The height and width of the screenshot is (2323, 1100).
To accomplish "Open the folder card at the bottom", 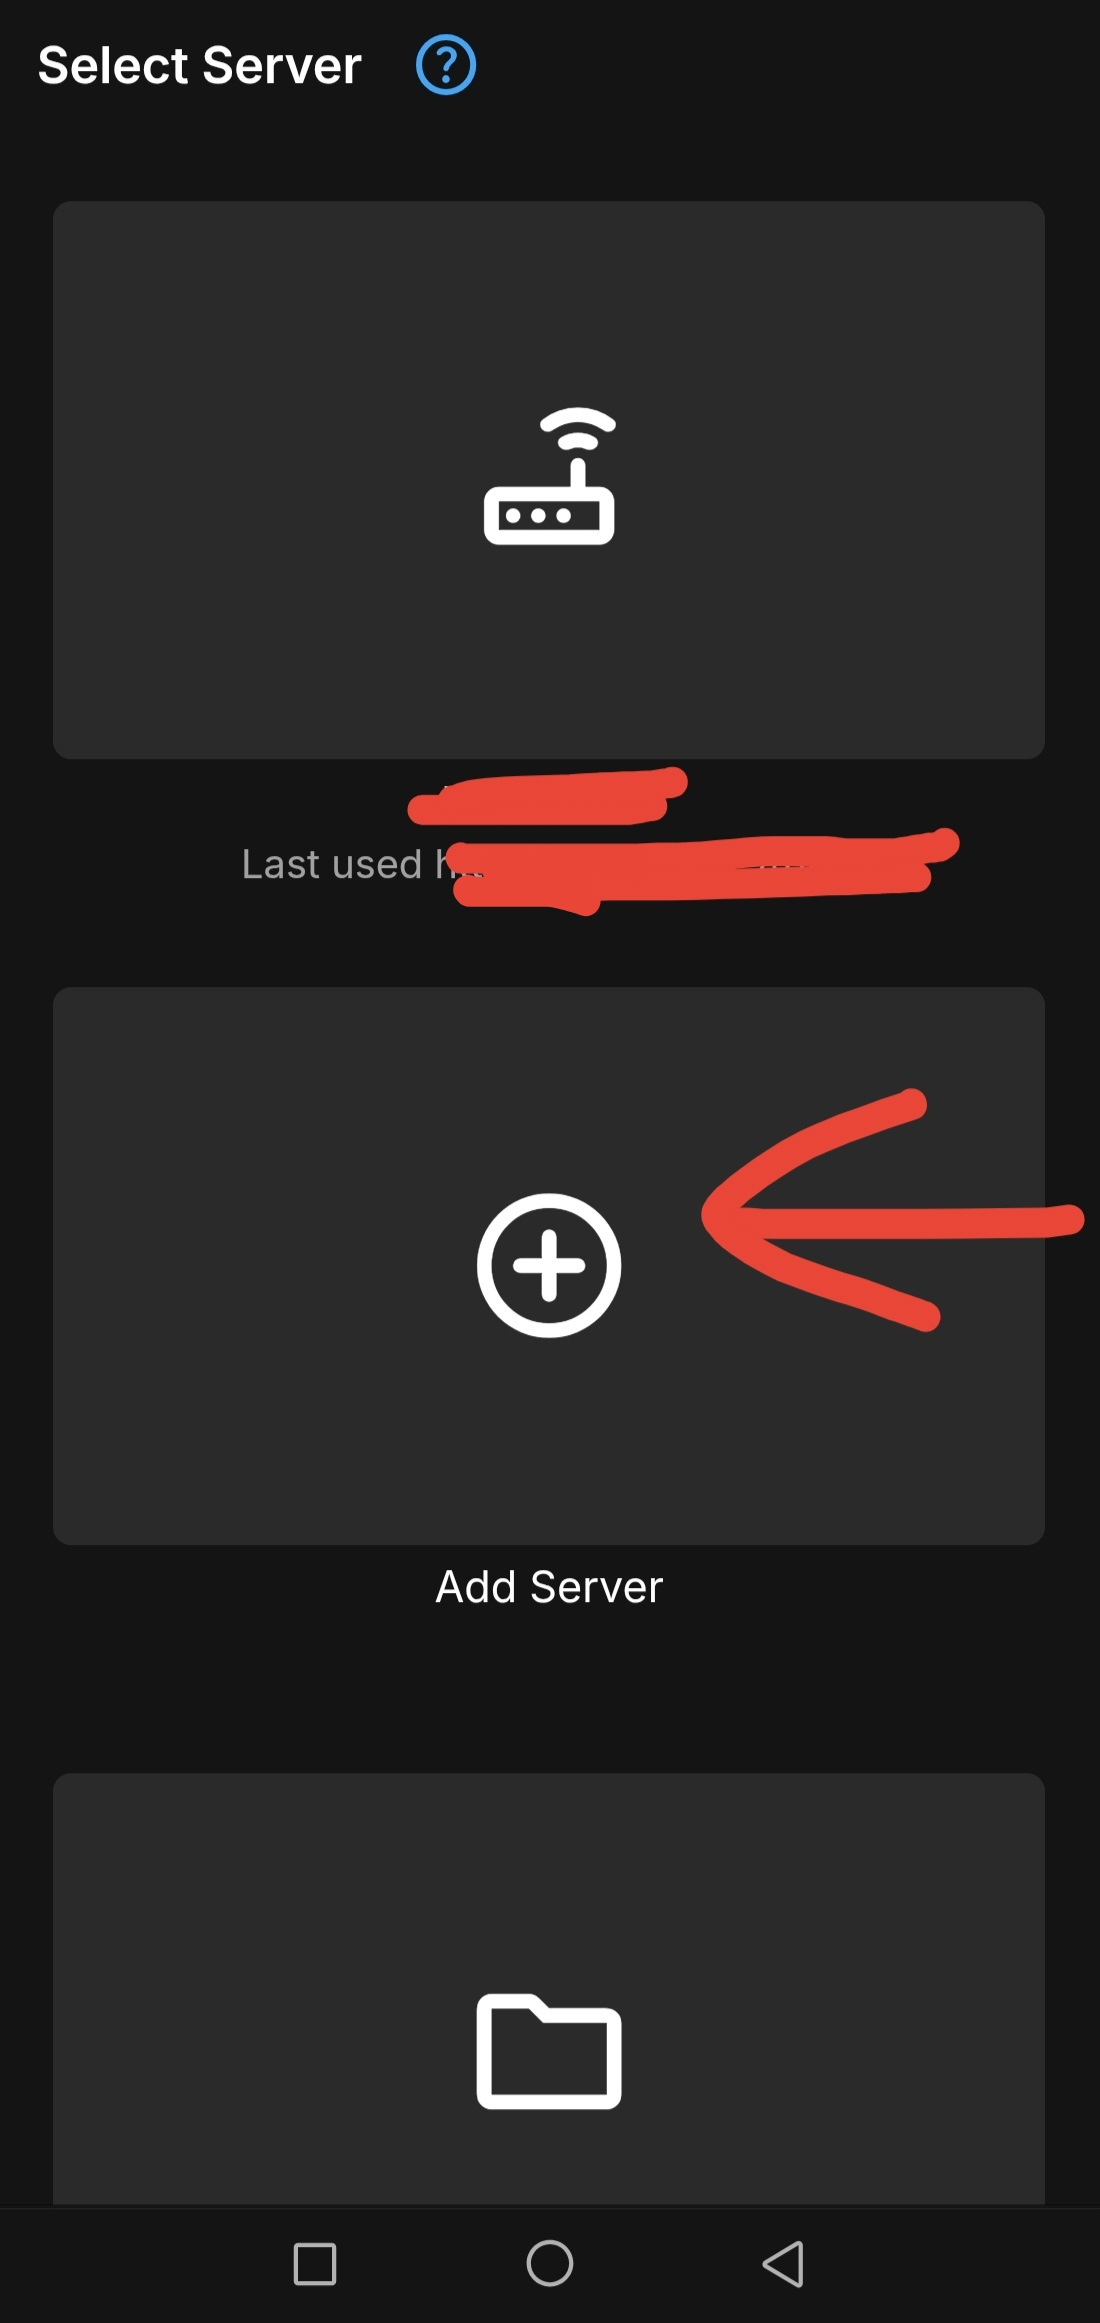I will pos(549,1989).
